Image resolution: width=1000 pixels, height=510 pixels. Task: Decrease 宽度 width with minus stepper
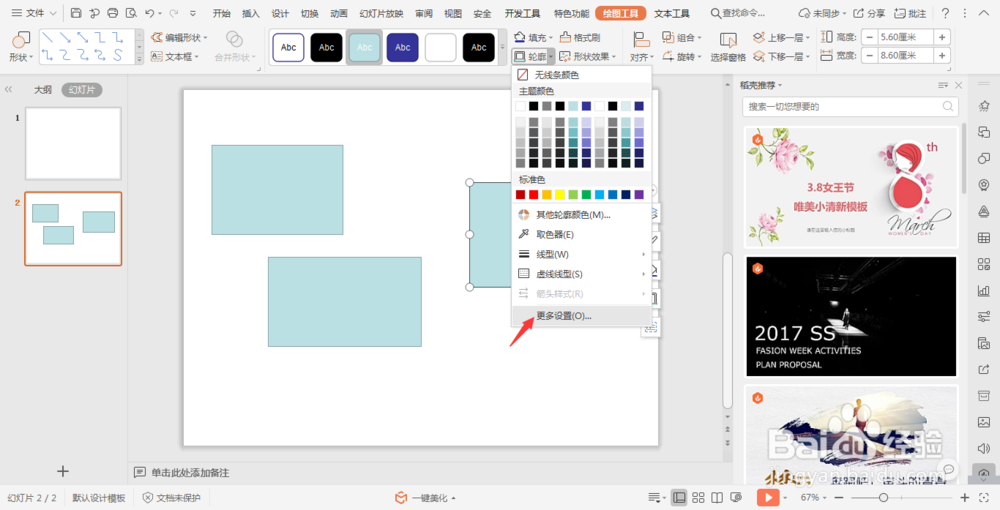point(869,56)
